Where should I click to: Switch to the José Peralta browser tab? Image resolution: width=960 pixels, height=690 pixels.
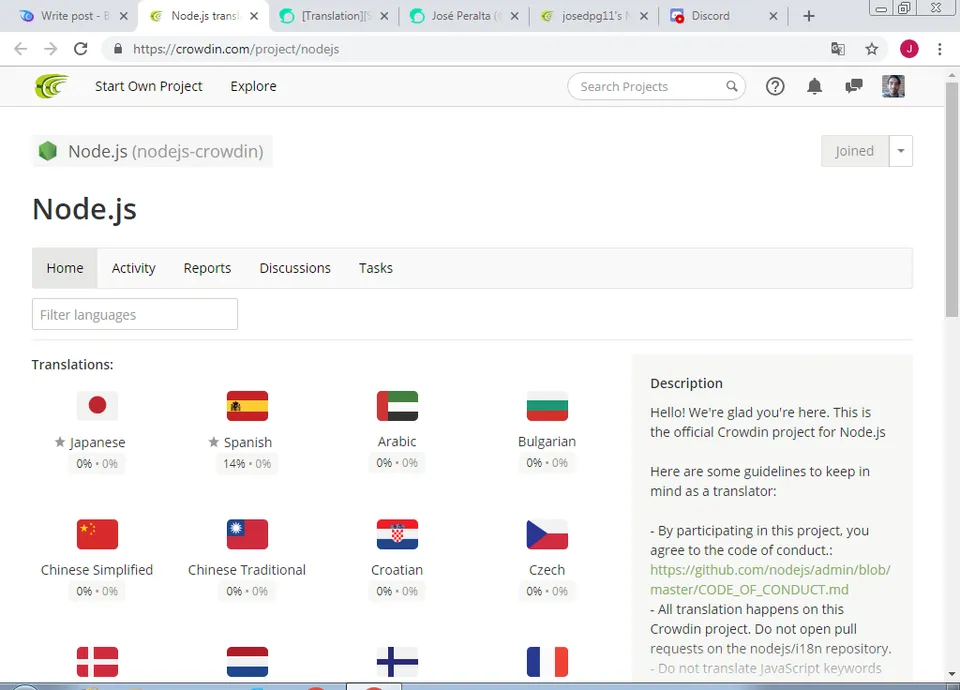coord(465,16)
